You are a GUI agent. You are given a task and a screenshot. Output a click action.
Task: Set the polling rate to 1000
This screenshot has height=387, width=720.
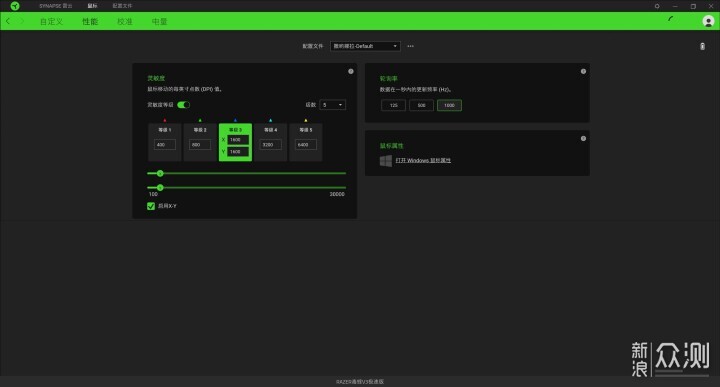(450, 105)
